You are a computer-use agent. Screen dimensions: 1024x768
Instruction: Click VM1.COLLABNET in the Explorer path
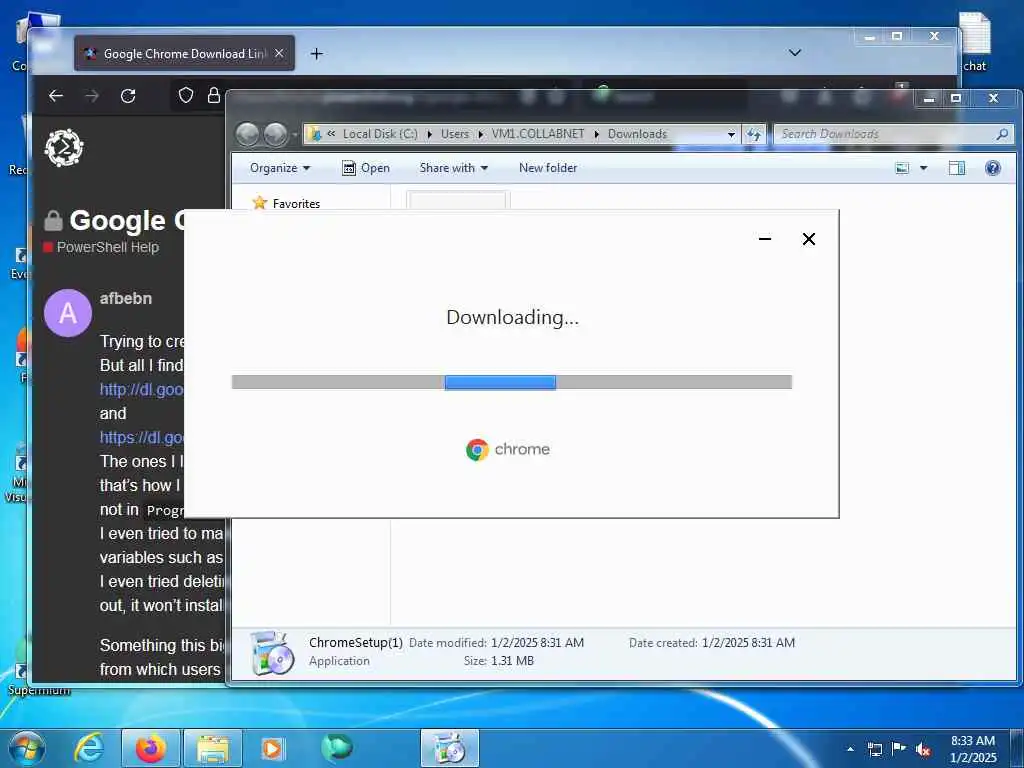pyautogui.click(x=538, y=134)
